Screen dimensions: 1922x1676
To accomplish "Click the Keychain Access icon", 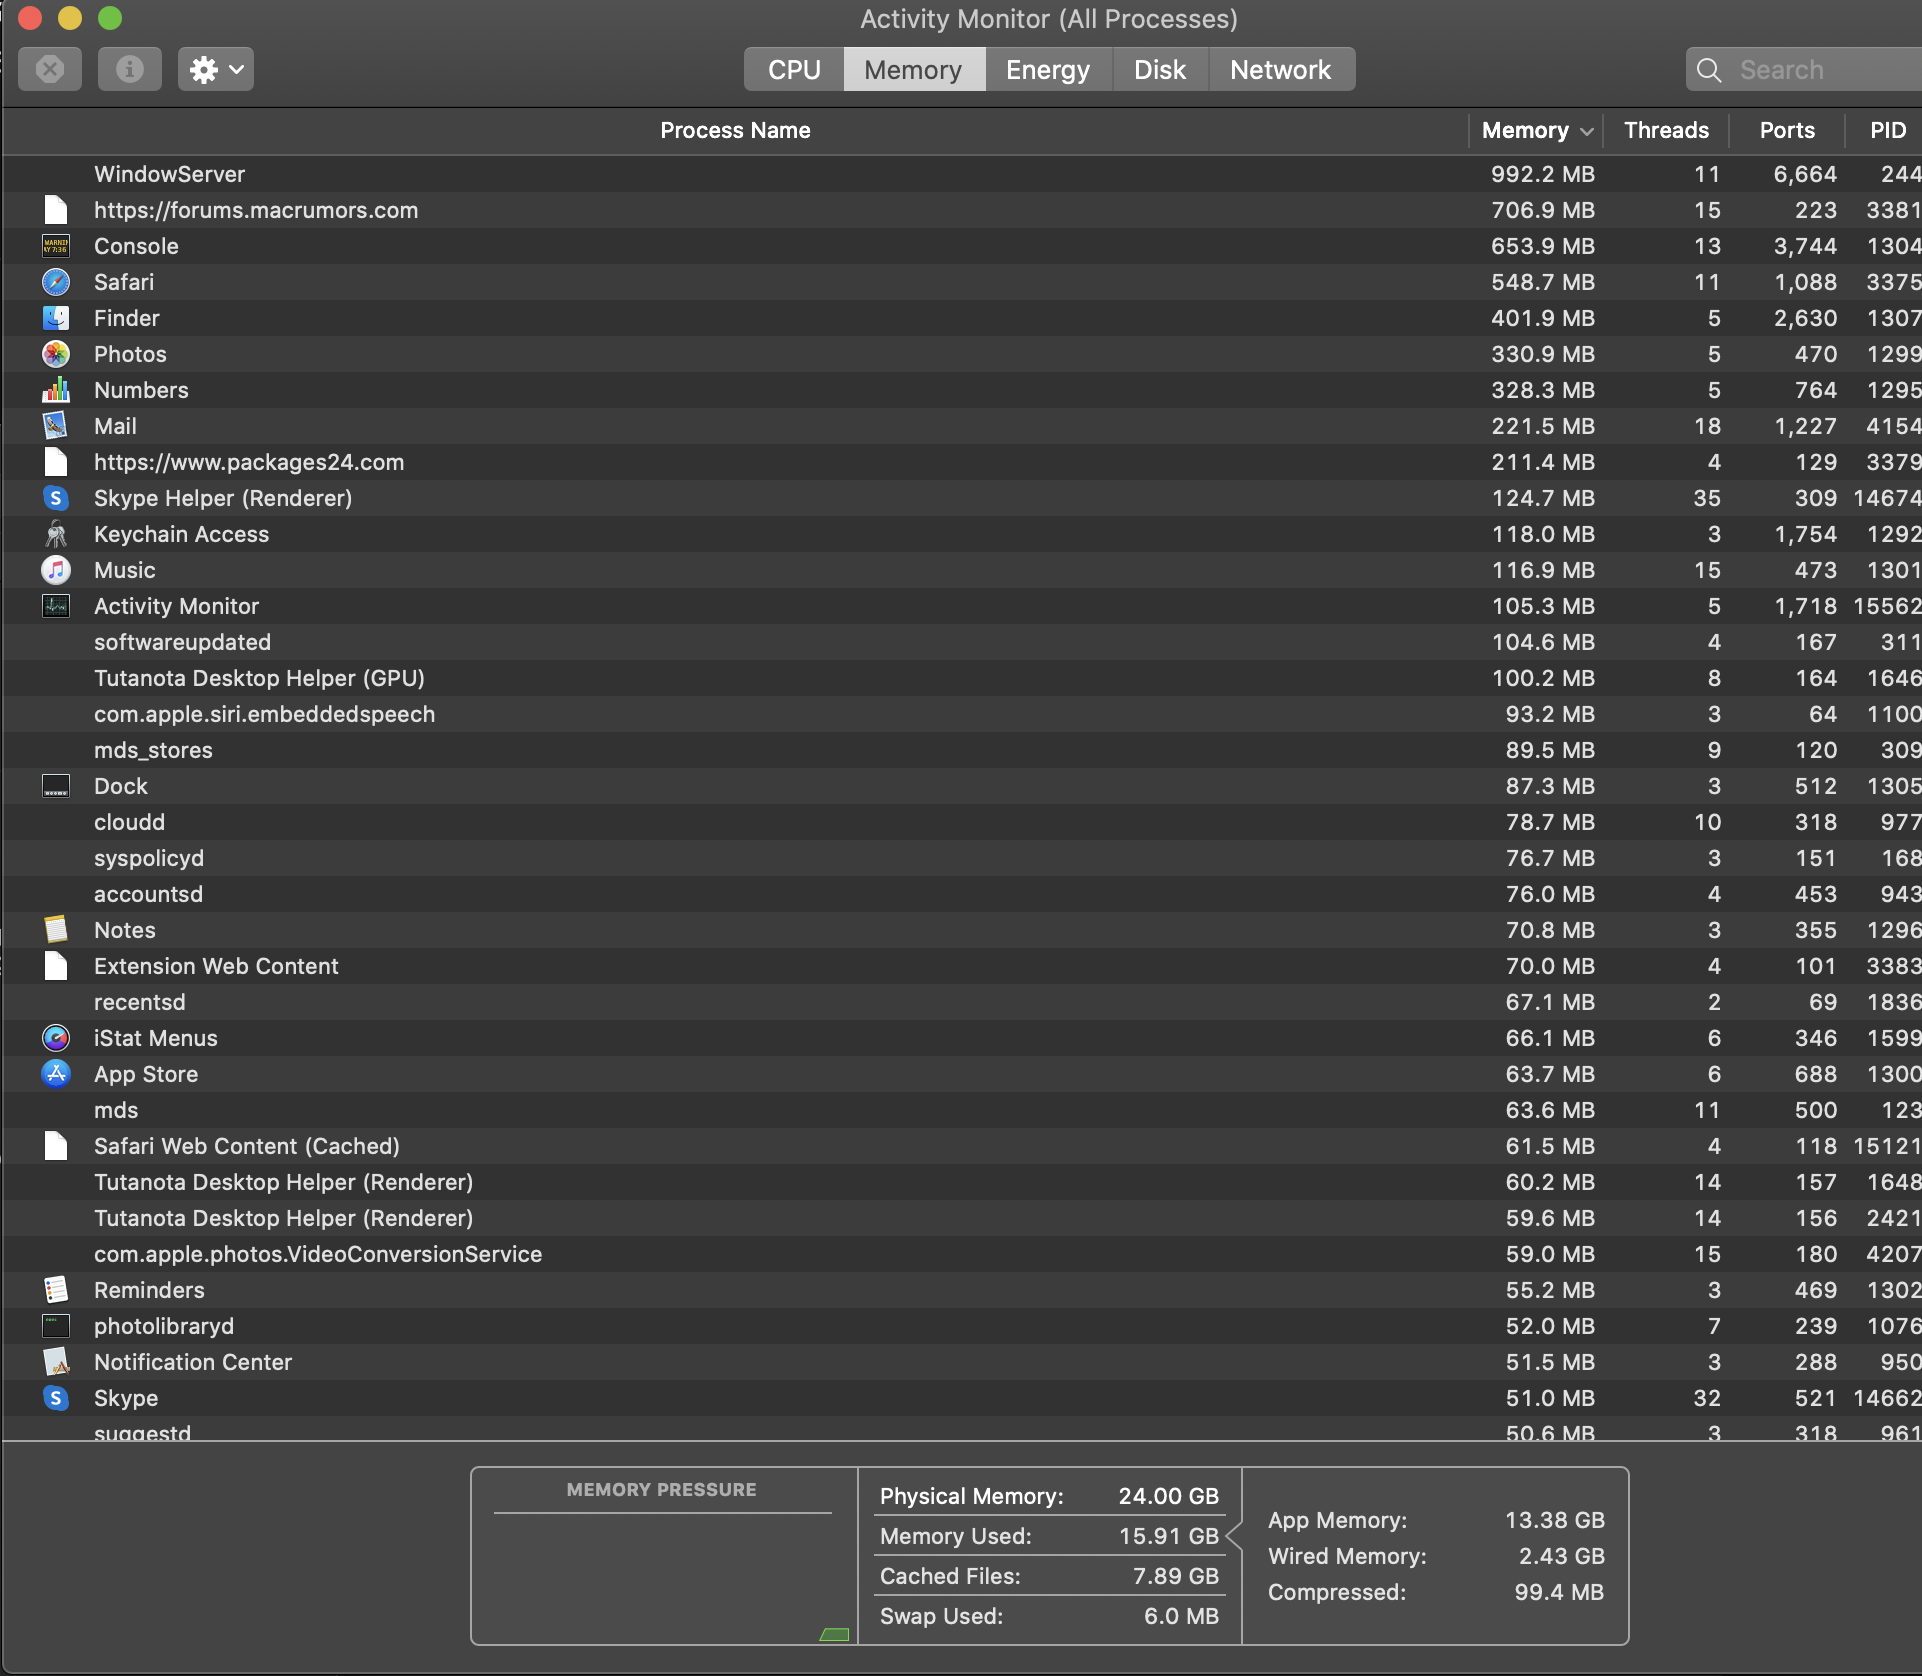I will point(56,534).
